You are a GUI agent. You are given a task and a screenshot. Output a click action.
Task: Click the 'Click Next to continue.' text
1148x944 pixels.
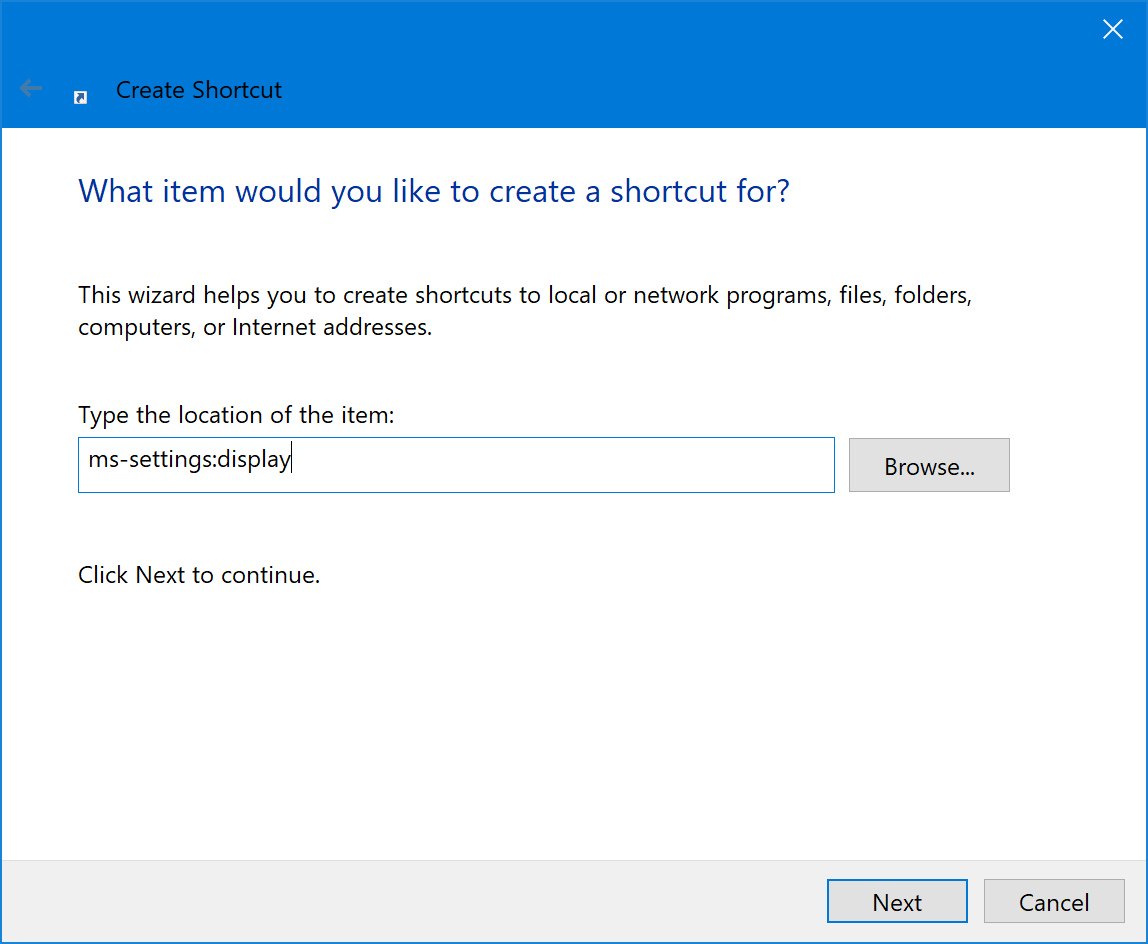pyautogui.click(x=199, y=575)
